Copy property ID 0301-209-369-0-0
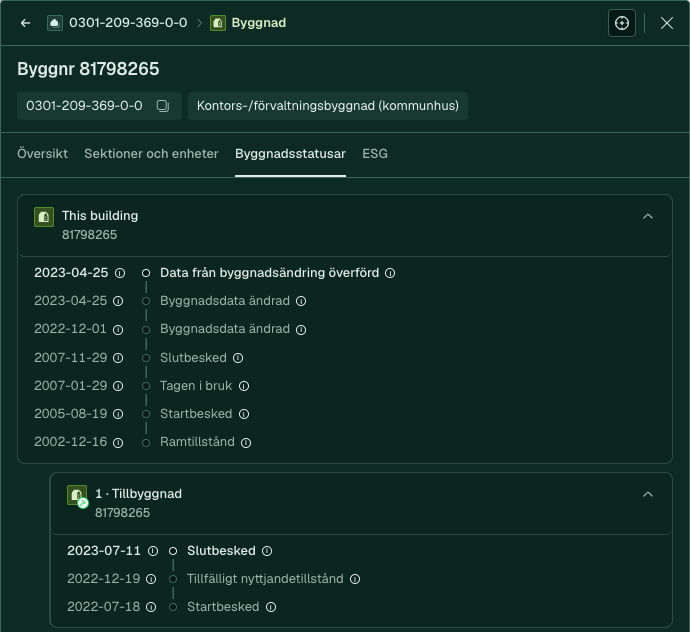 coord(163,106)
